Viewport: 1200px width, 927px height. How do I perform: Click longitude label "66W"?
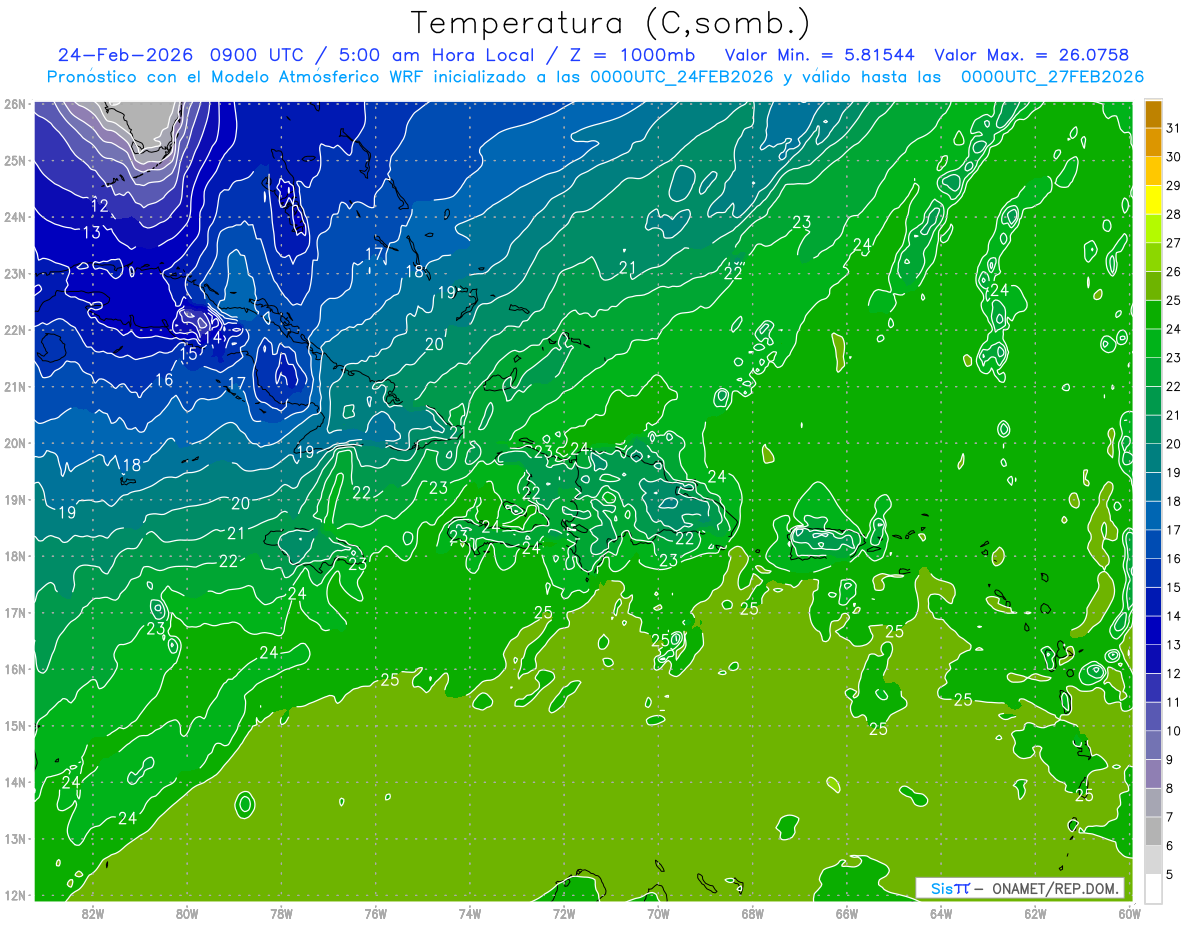click(846, 913)
